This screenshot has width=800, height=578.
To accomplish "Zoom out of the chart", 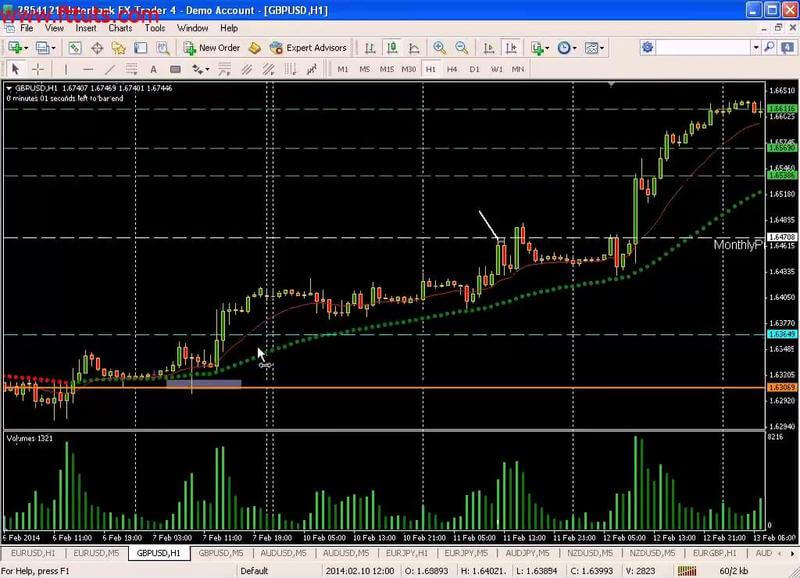I will point(462,48).
